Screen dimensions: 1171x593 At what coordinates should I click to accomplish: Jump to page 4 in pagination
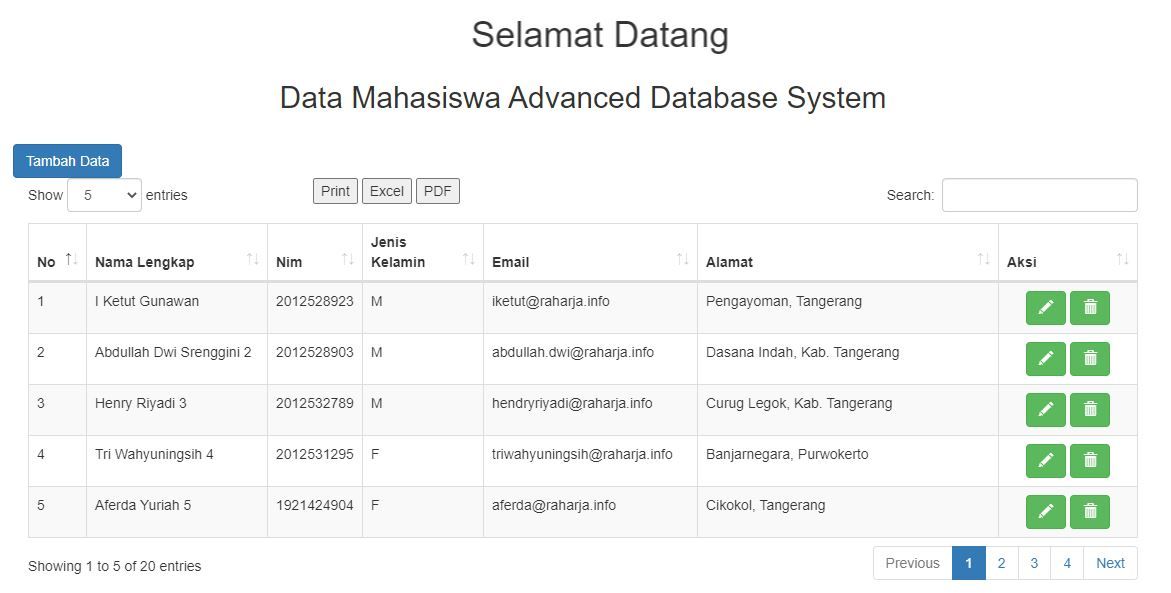1067,563
